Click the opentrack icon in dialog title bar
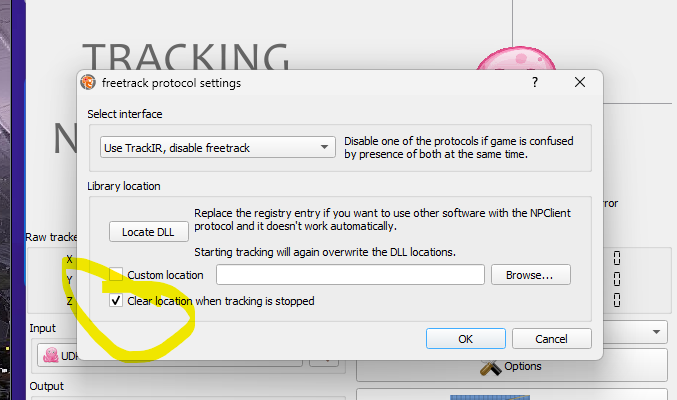The image size is (677, 400). (x=88, y=82)
